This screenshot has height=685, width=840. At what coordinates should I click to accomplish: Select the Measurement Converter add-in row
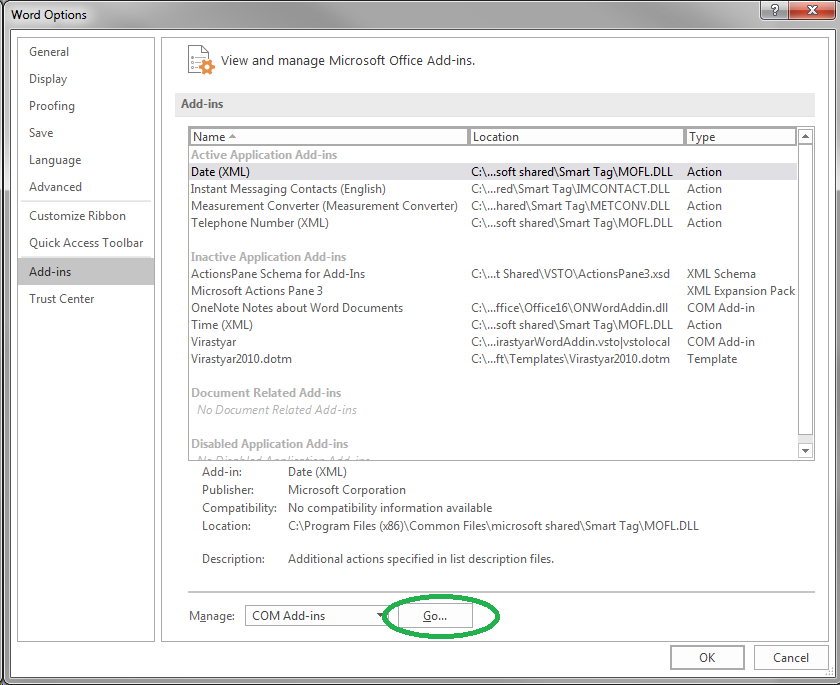pyautogui.click(x=493, y=206)
